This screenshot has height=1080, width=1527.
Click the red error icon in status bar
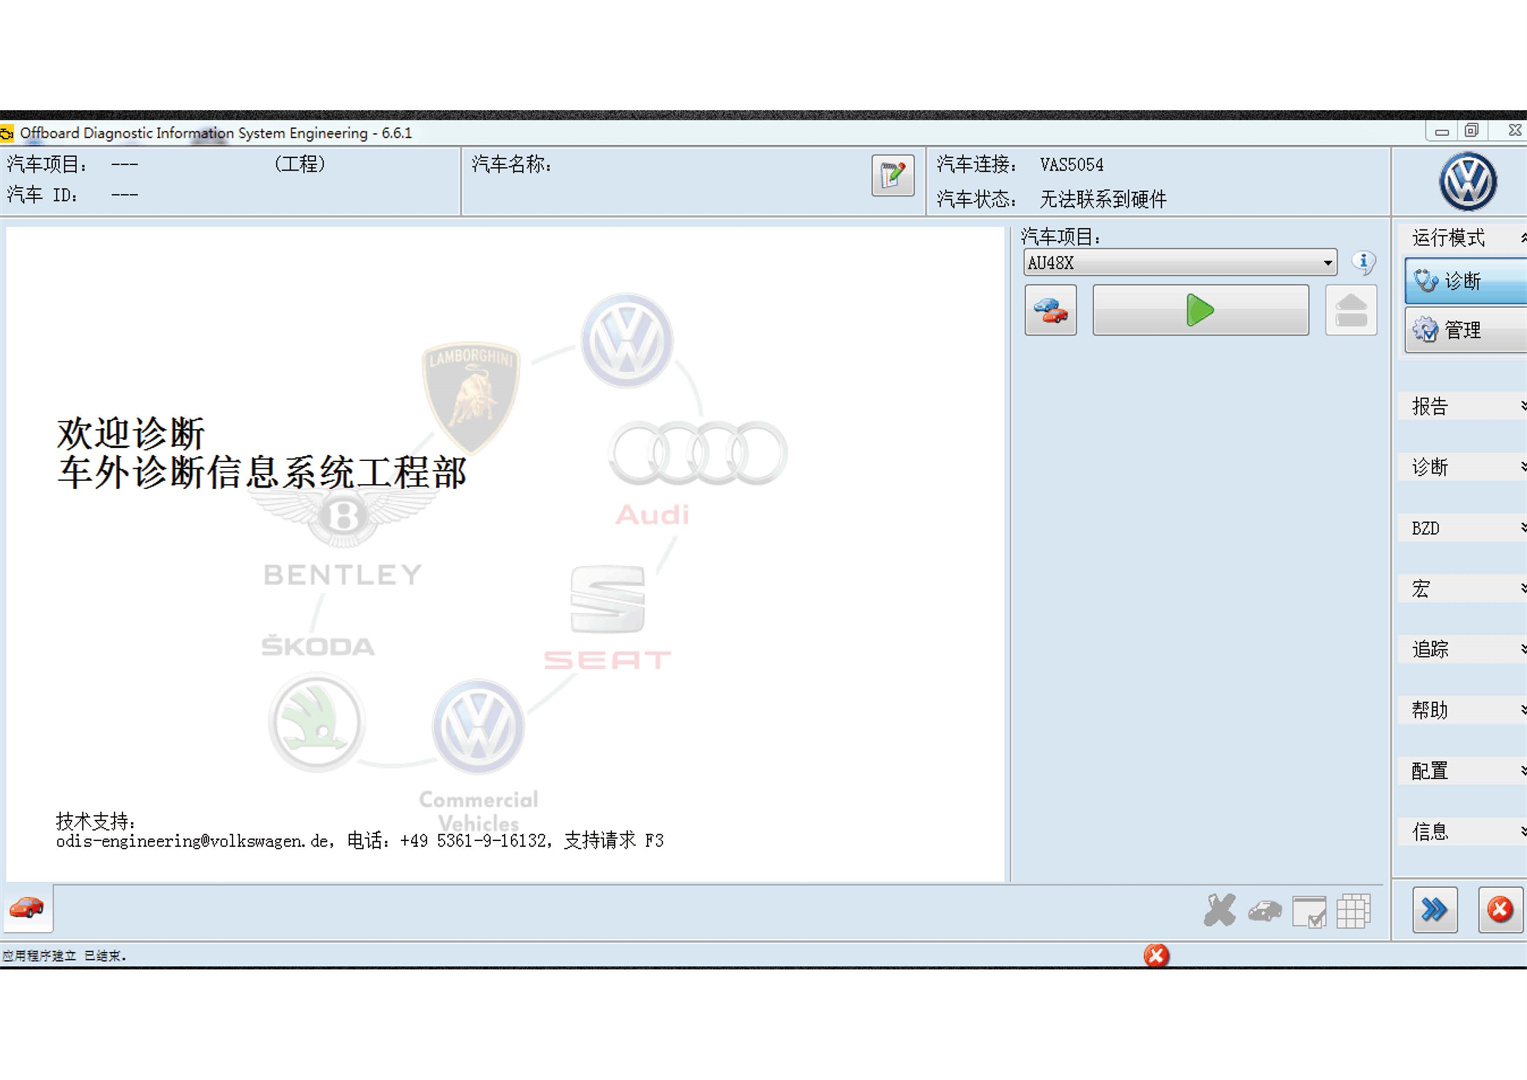pyautogui.click(x=1156, y=955)
